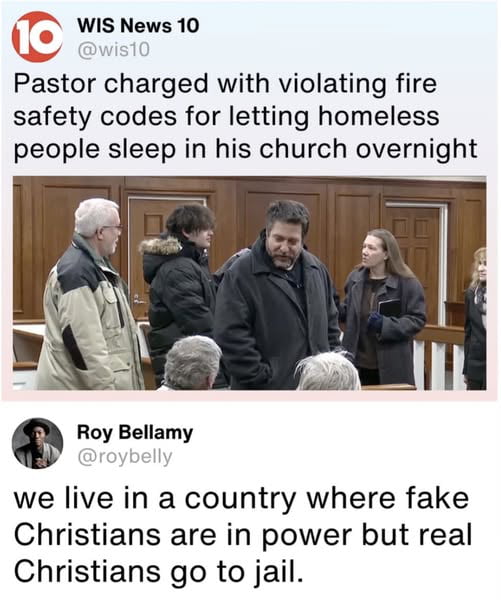Select Roy Bellamy's fake Christians reply text
The image size is (501, 600).
[x=243, y=535]
